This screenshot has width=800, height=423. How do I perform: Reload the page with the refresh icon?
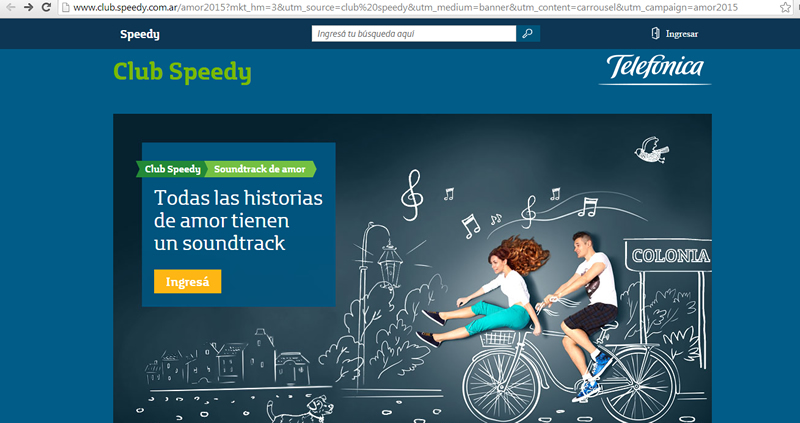46,7
